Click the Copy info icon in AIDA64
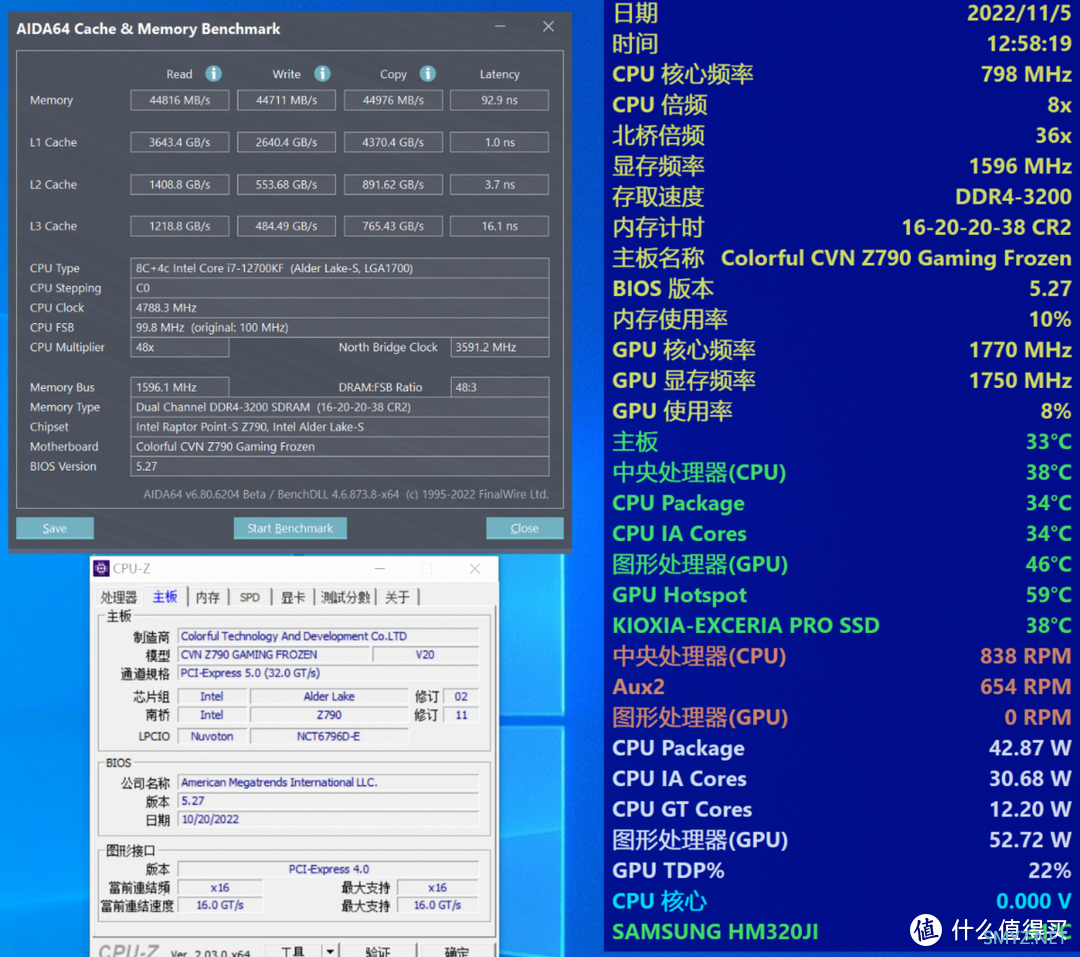 tap(428, 74)
